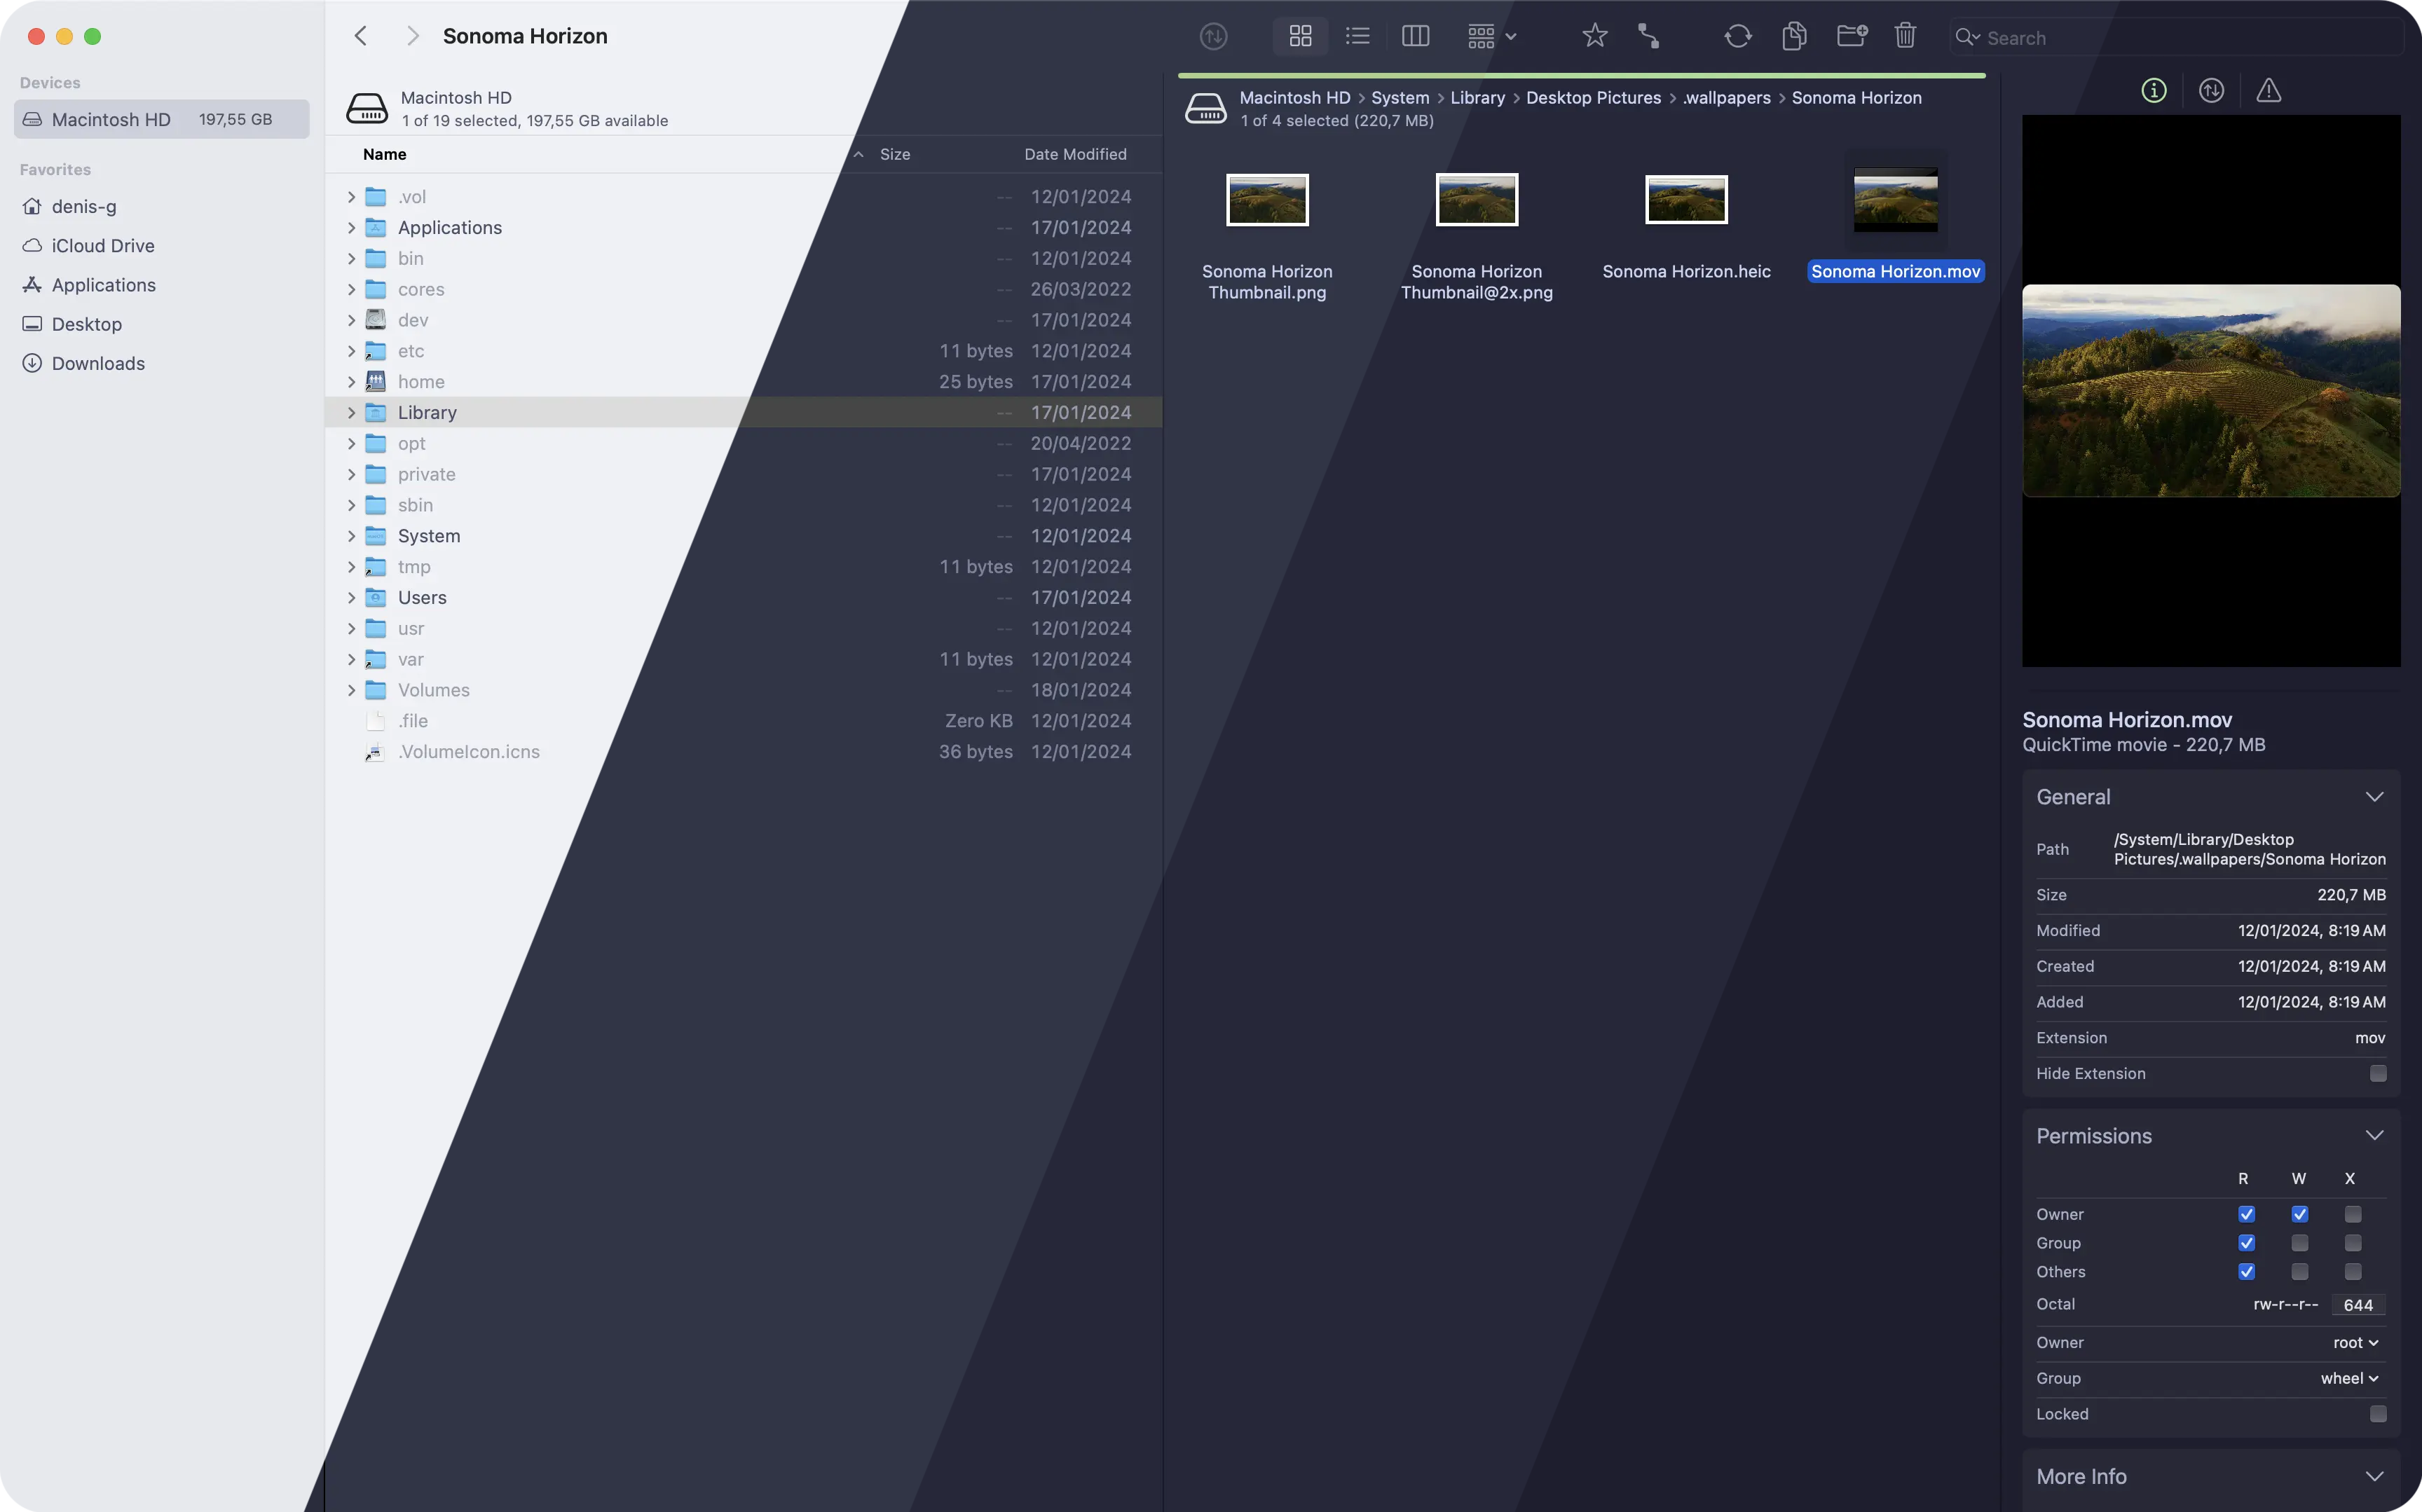
Task: Click the copy files toolbar icon
Action: click(1794, 37)
